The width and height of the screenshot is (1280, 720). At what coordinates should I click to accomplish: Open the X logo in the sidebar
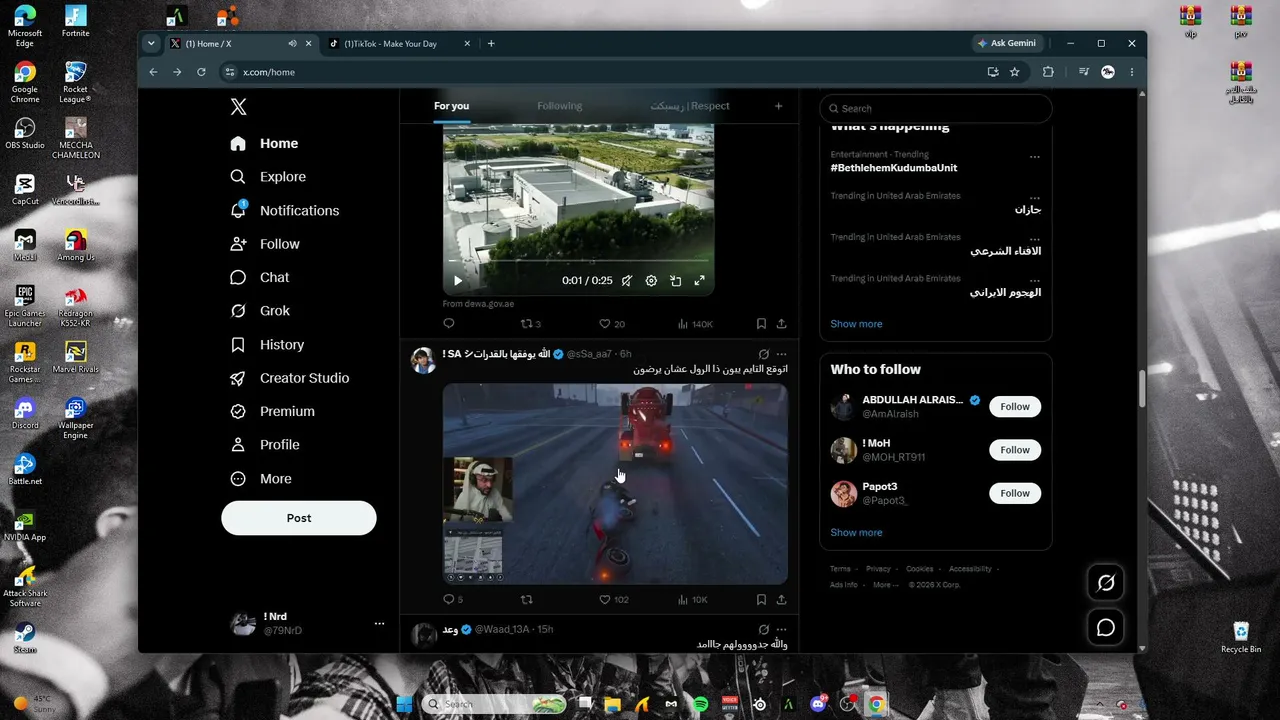238,107
